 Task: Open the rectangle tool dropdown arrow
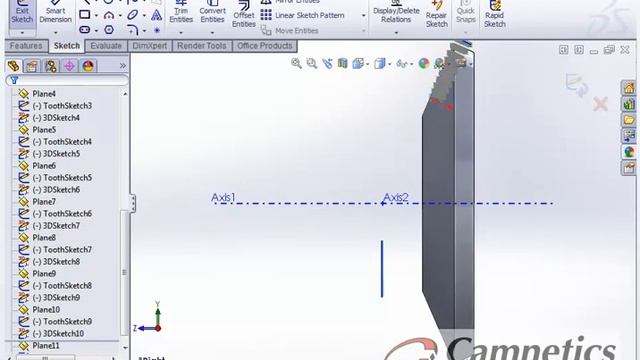[96, 16]
